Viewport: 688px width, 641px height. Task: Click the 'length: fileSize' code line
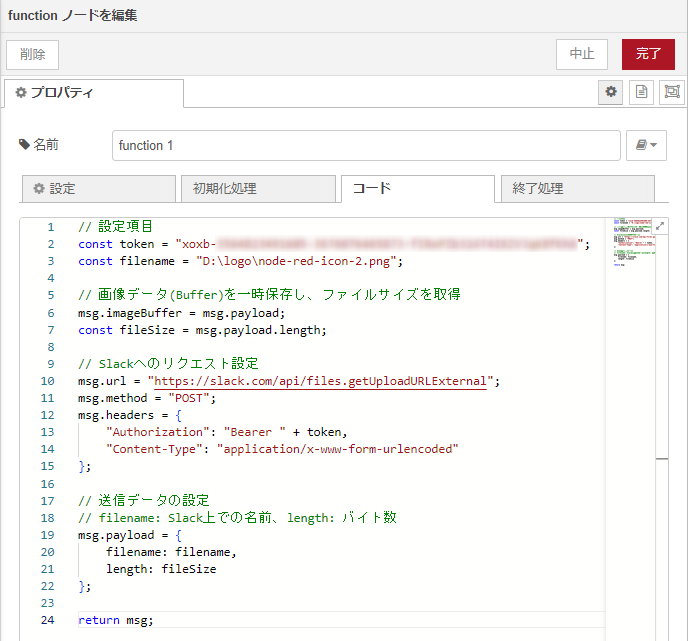point(161,569)
